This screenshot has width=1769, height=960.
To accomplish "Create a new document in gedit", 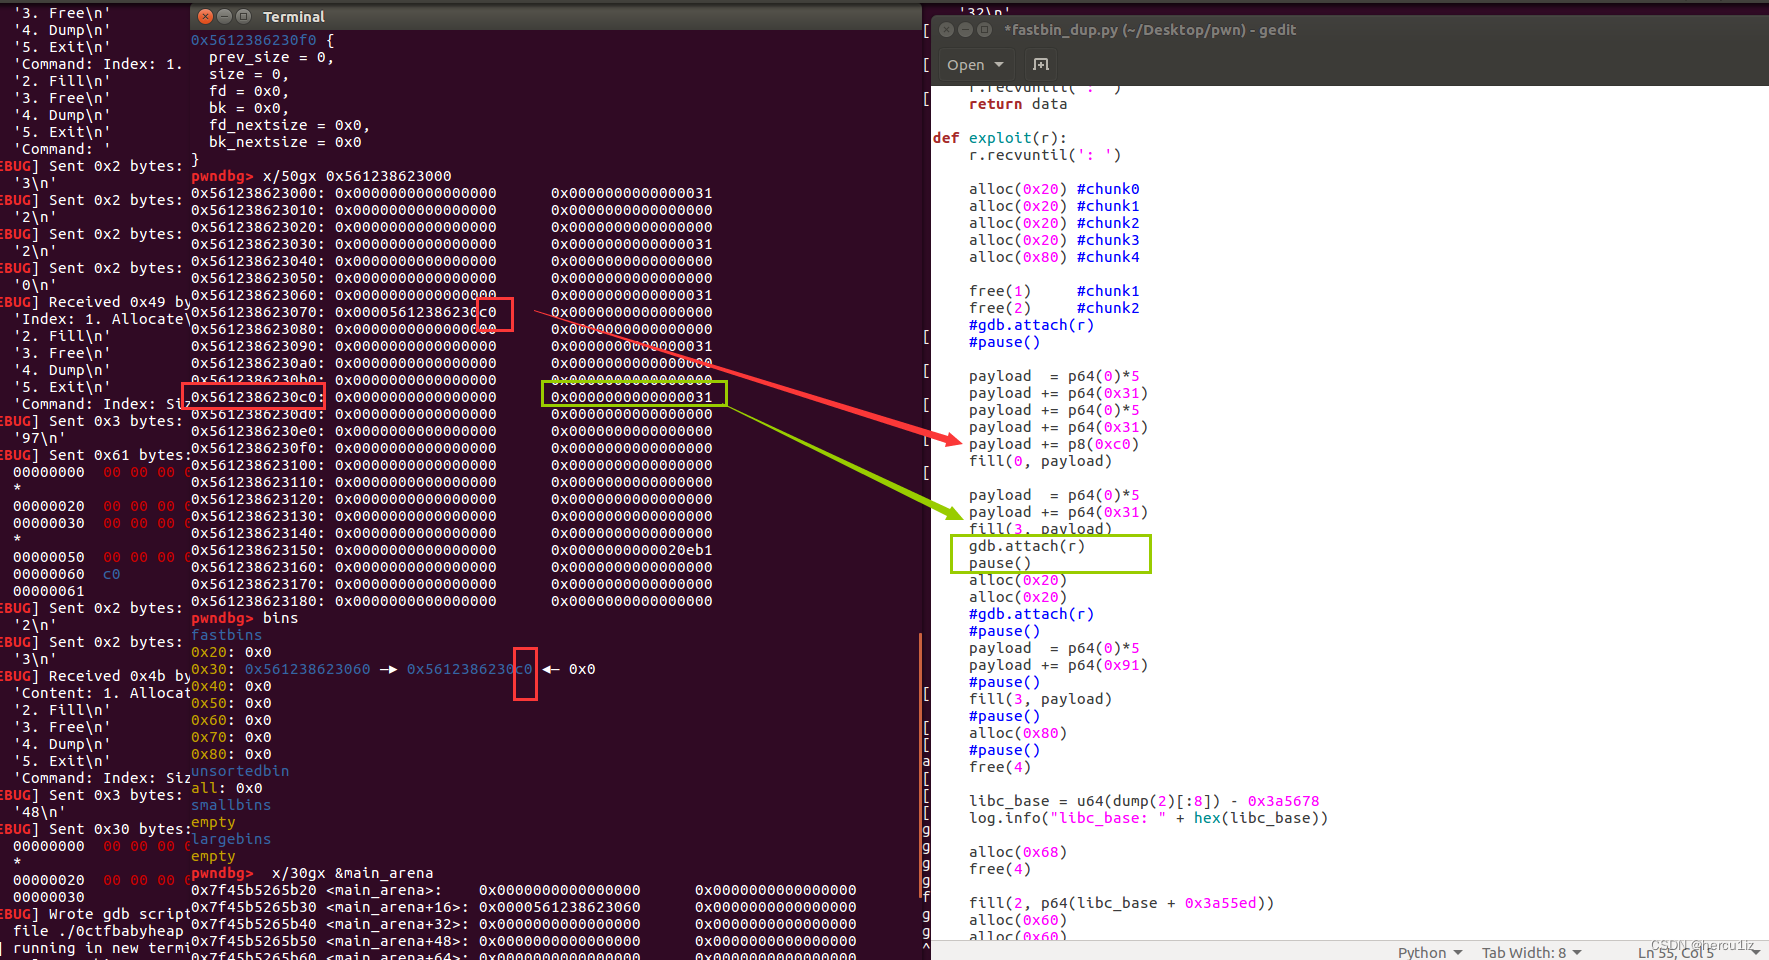I will click(1041, 65).
